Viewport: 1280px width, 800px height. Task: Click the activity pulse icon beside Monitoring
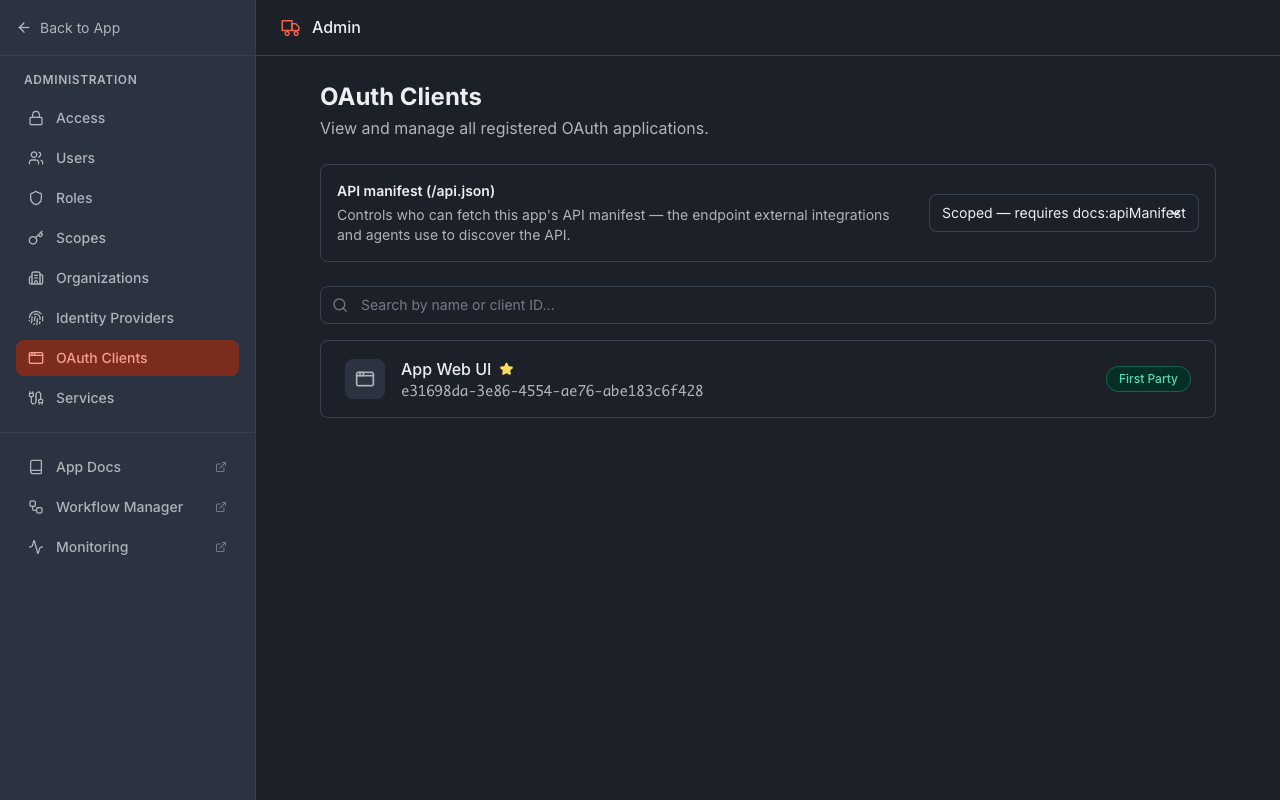point(36,547)
